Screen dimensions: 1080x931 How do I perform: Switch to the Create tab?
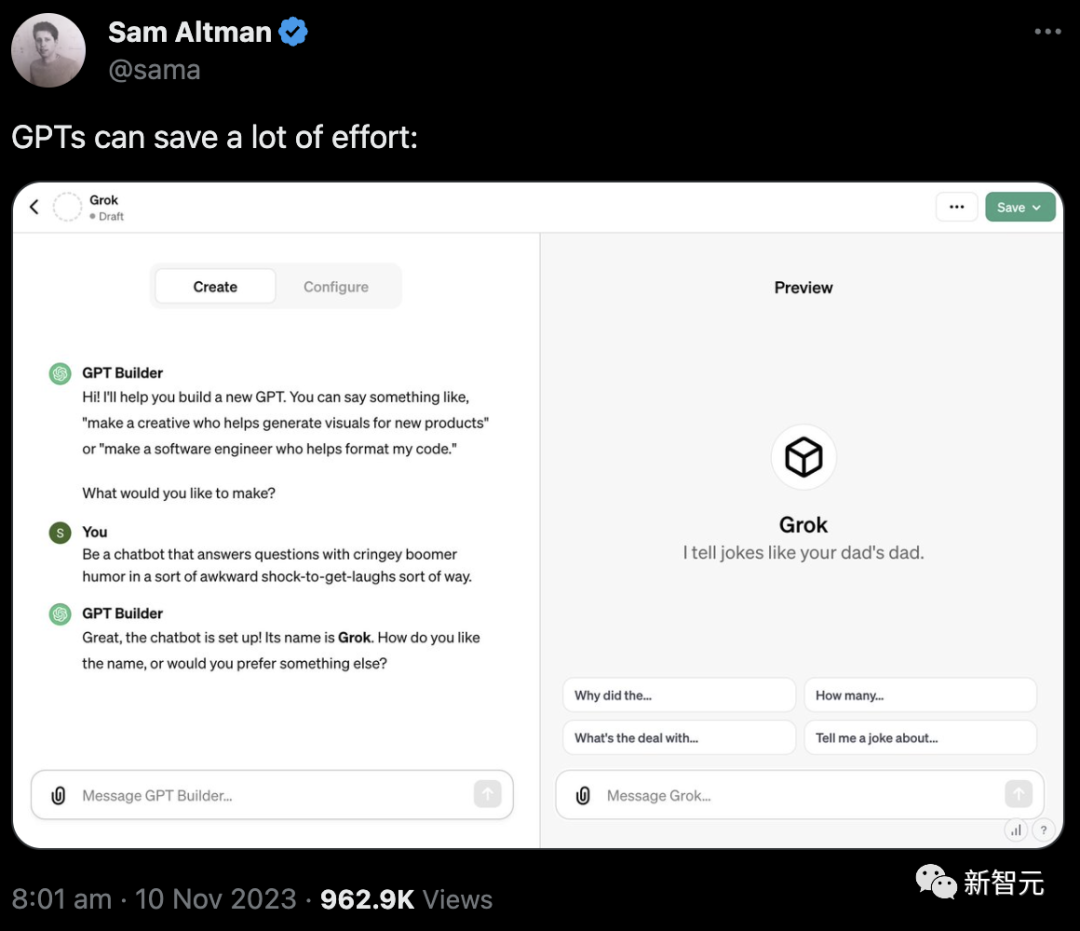(215, 287)
